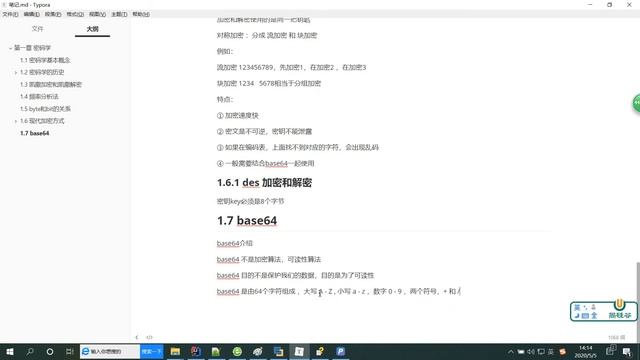
Task: Open Cortana circle icon
Action: 50,351
